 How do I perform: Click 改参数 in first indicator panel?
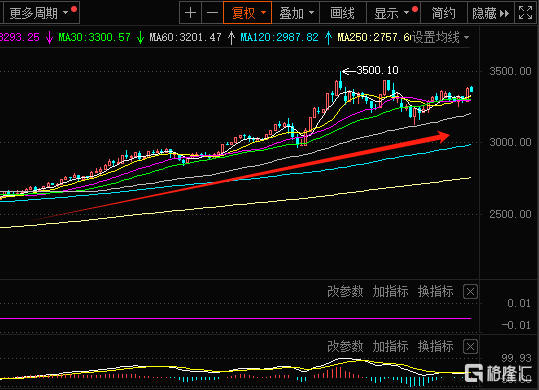(345, 292)
